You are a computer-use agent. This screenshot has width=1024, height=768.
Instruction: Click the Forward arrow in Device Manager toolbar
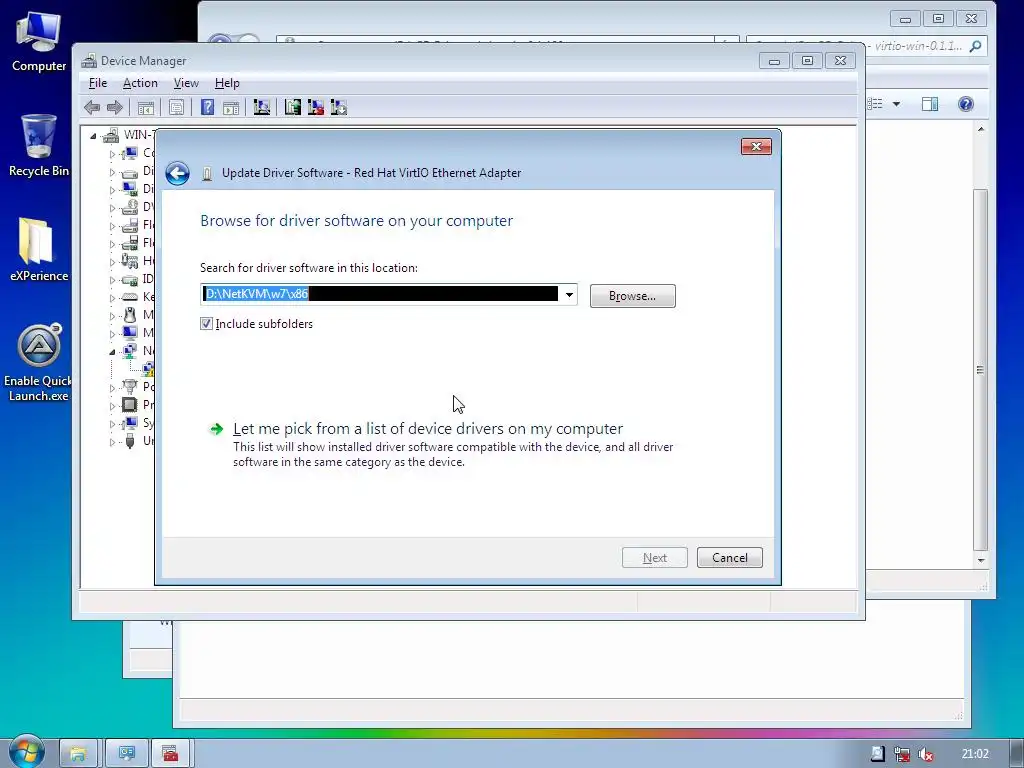coord(114,107)
